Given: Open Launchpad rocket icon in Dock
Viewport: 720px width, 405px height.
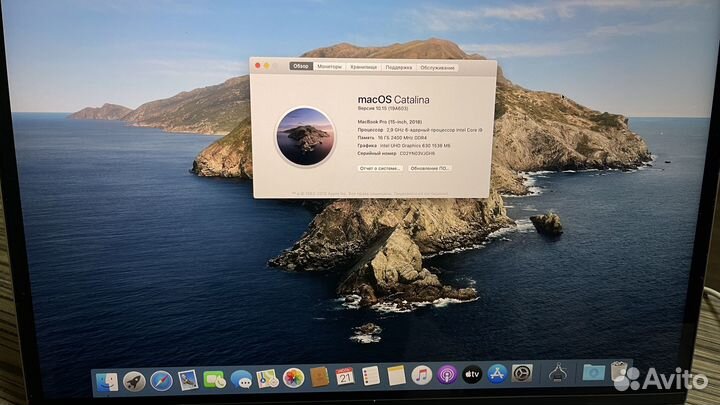Looking at the screenshot, I should pyautogui.click(x=135, y=381).
